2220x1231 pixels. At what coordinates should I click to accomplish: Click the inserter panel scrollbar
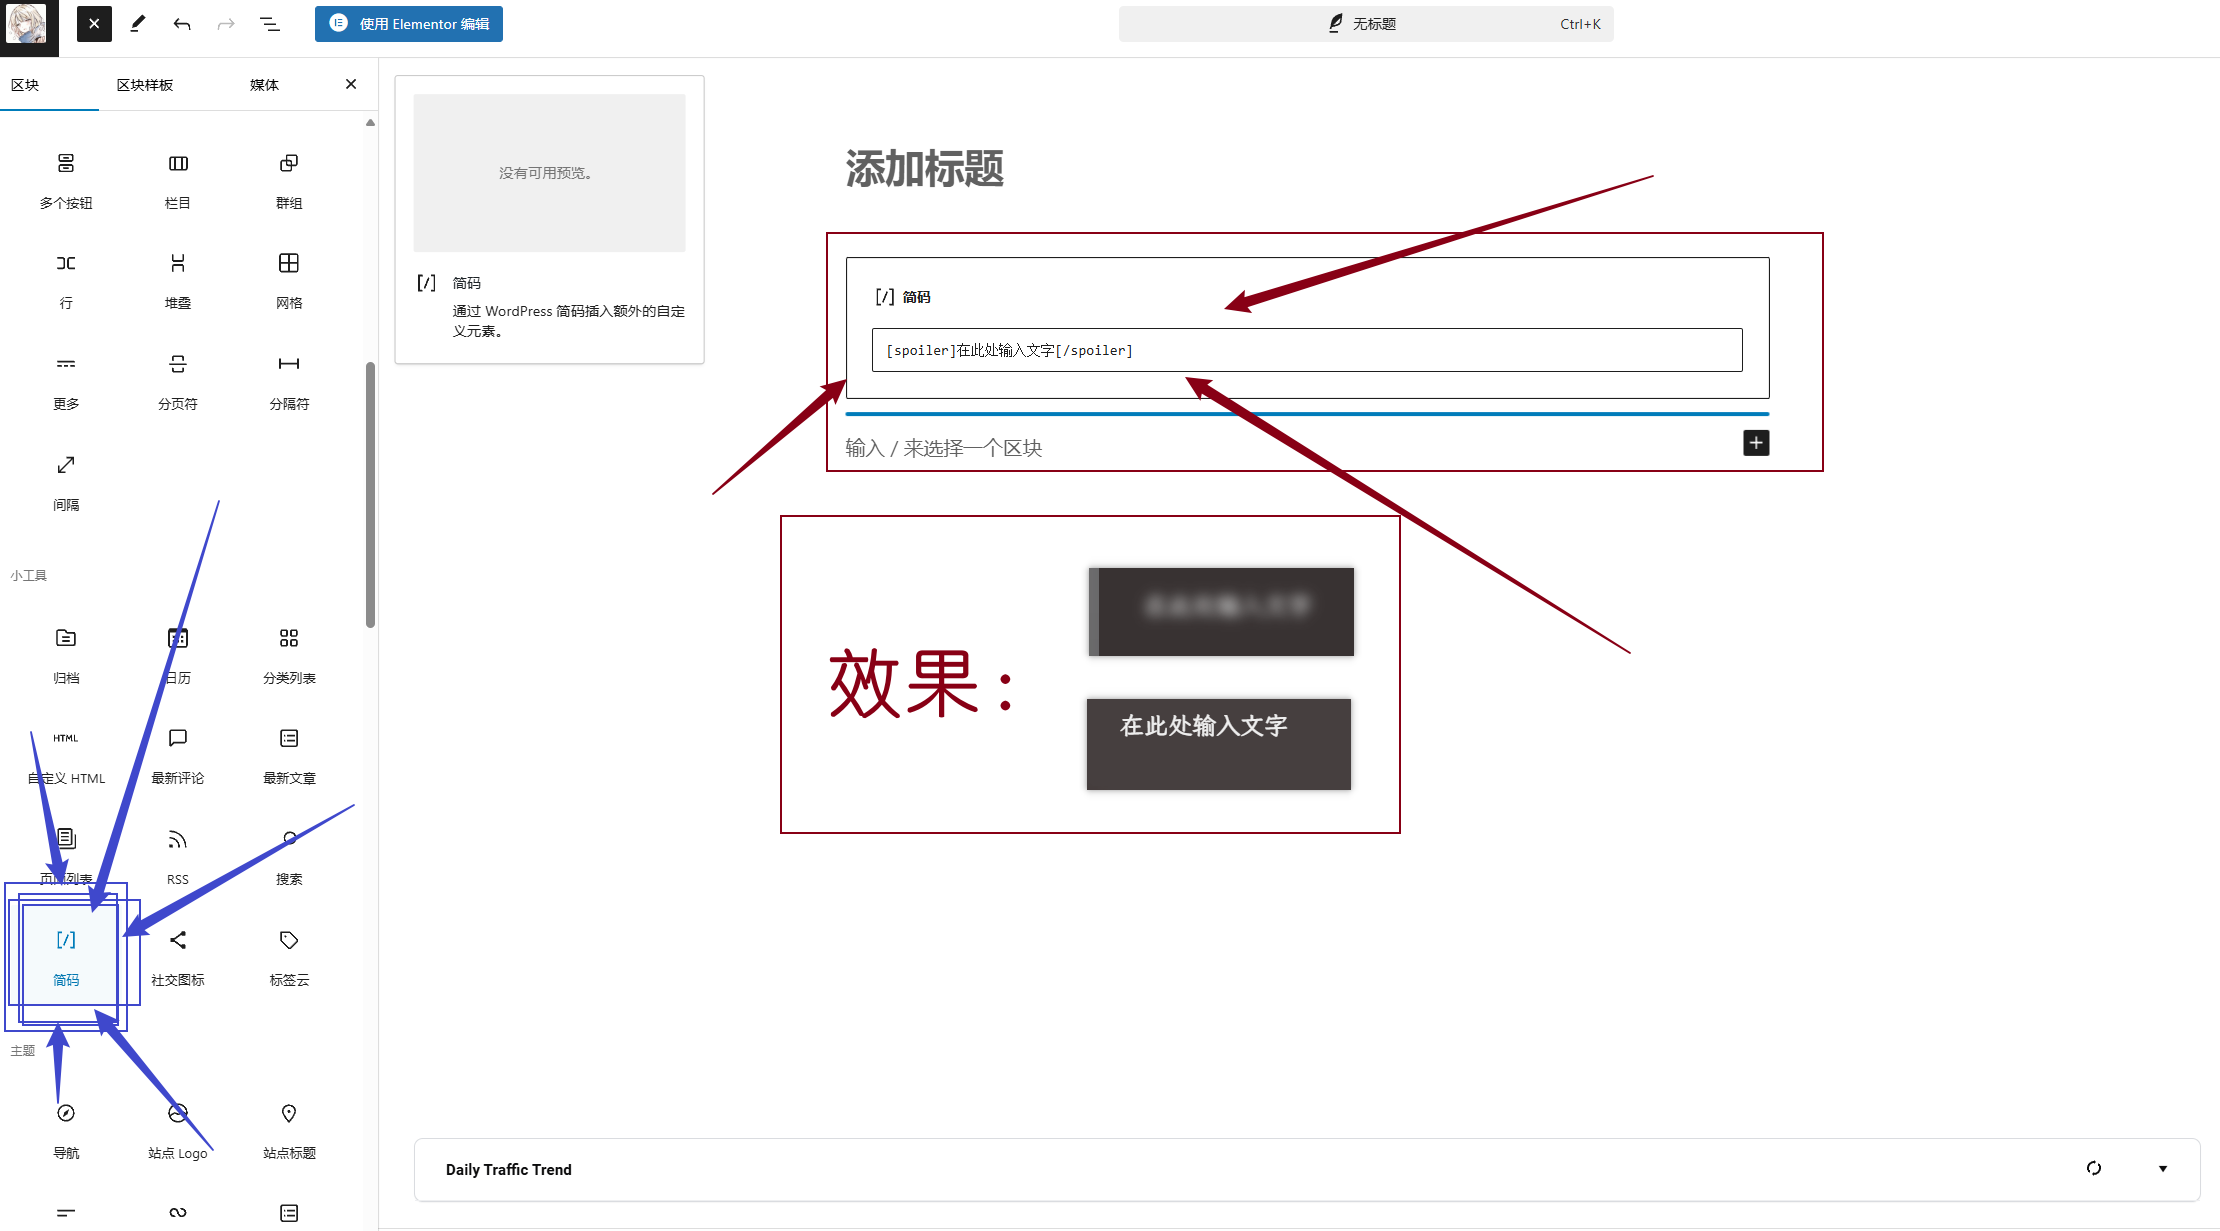click(371, 494)
